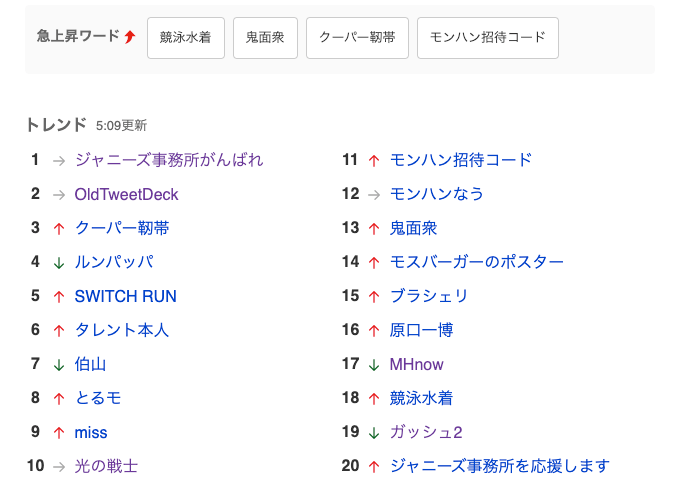Screen dimensions: 675x482
Task: Open the 光の戦士 trend link
Action: click(106, 466)
